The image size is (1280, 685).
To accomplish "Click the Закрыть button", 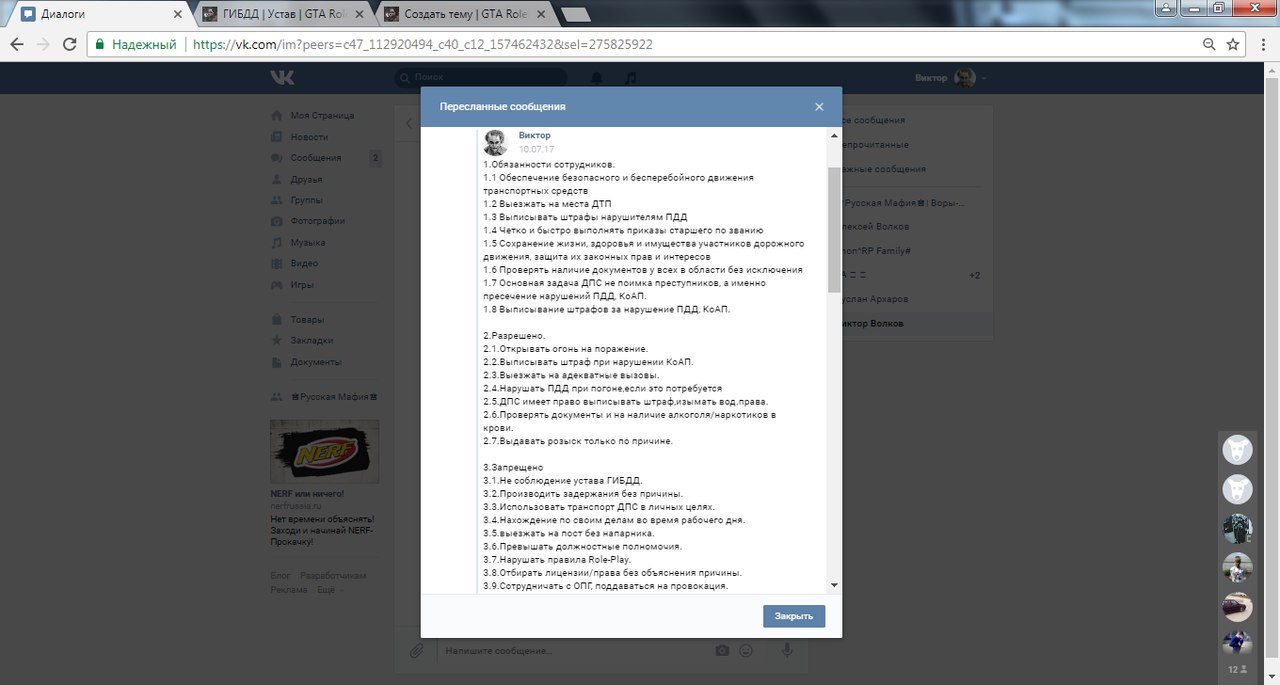I will 793,616.
